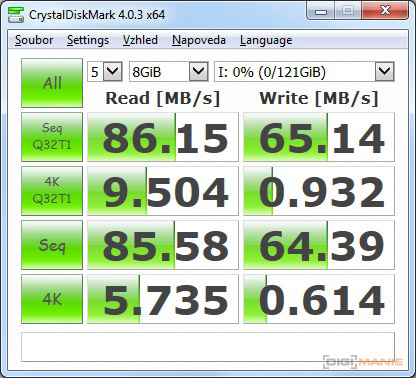
Task: Open the Napoveda menu
Action: point(199,40)
